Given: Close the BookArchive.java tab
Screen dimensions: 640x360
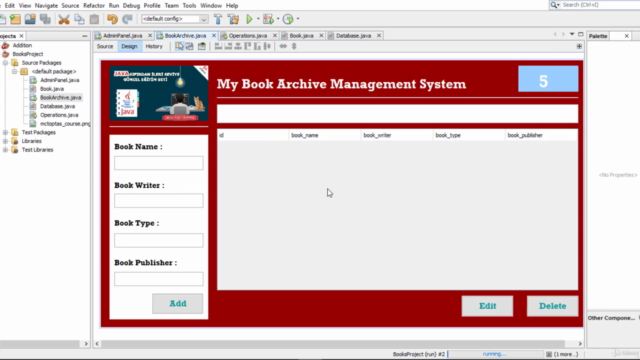Looking at the screenshot, I should [213, 36].
